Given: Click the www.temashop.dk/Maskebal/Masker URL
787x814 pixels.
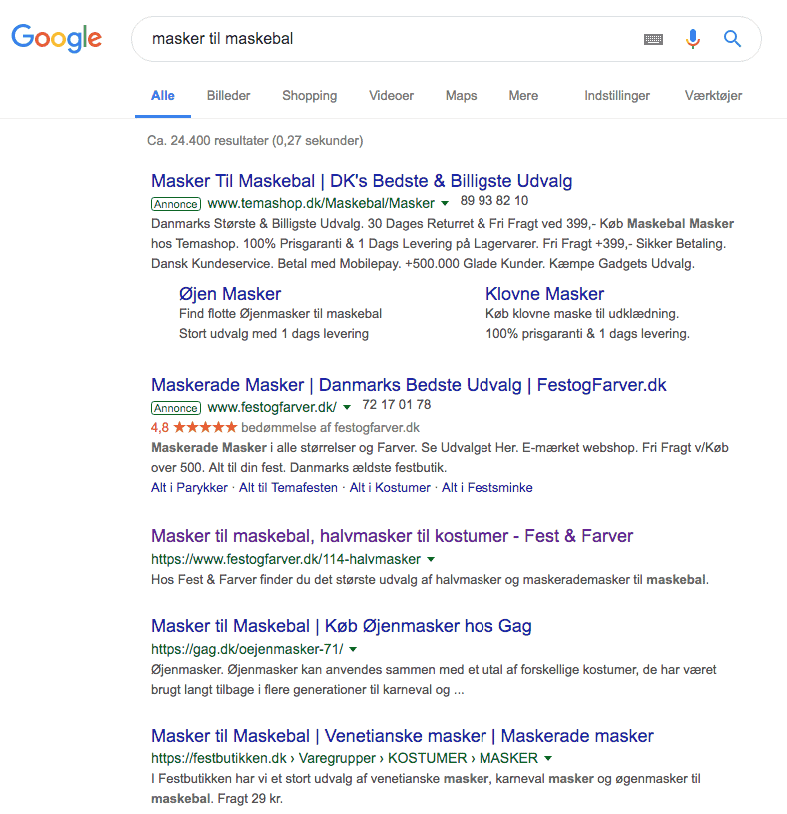Looking at the screenshot, I should 321,203.
